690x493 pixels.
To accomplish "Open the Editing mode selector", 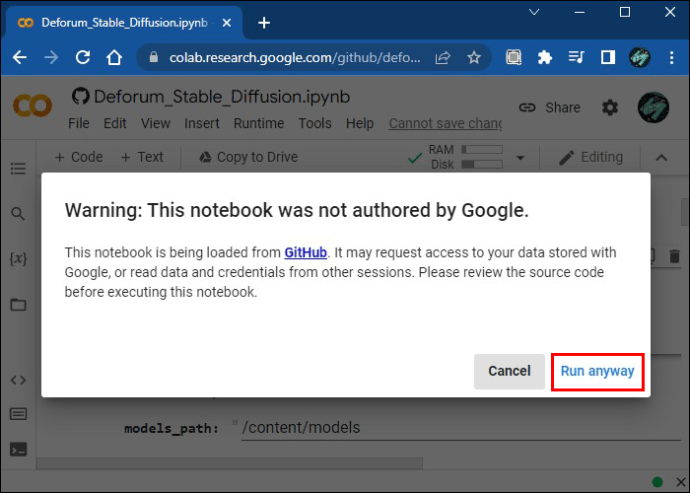I will pyautogui.click(x=591, y=157).
